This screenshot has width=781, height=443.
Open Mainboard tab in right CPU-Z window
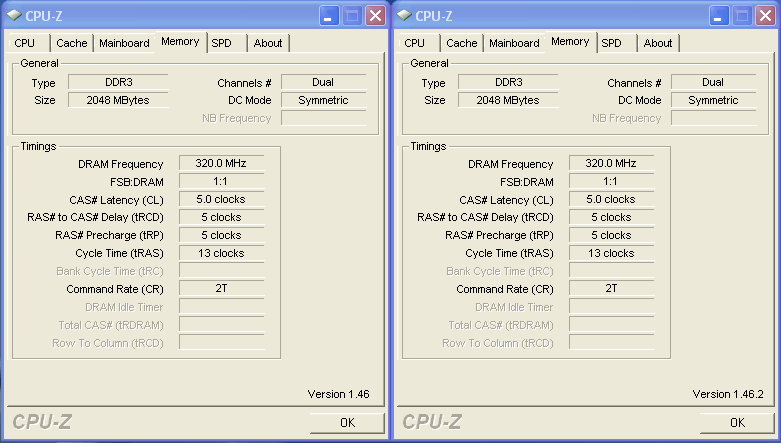tap(514, 43)
